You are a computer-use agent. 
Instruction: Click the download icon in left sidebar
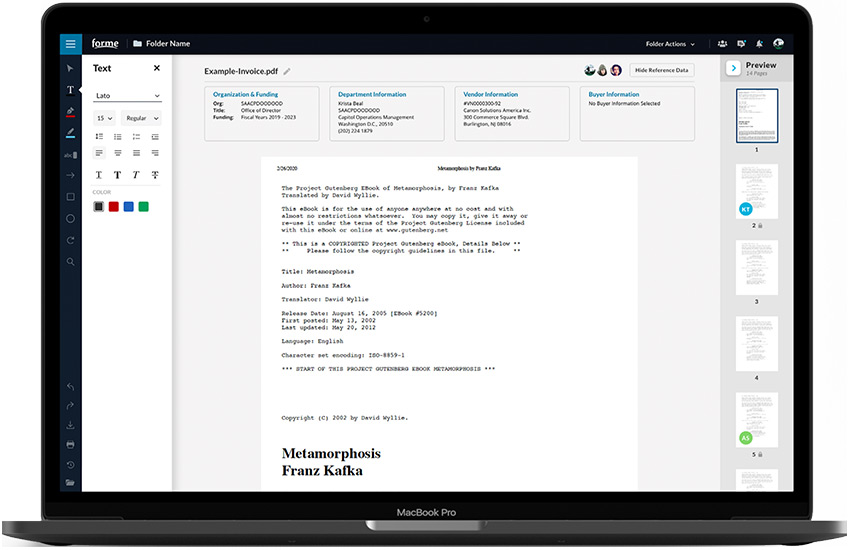click(70, 425)
